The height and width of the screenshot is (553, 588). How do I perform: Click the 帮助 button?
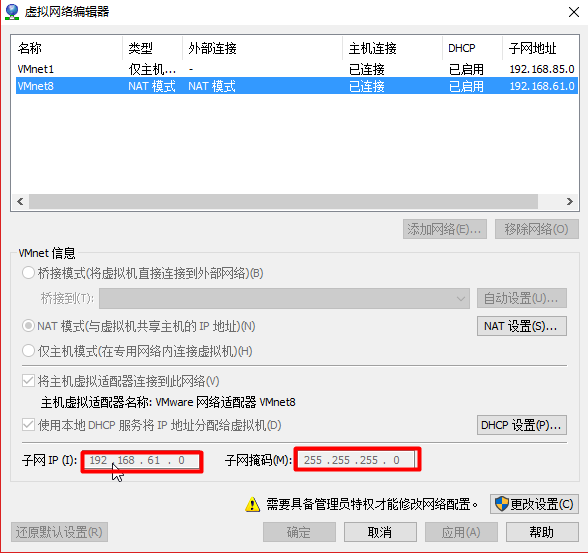(x=542, y=532)
